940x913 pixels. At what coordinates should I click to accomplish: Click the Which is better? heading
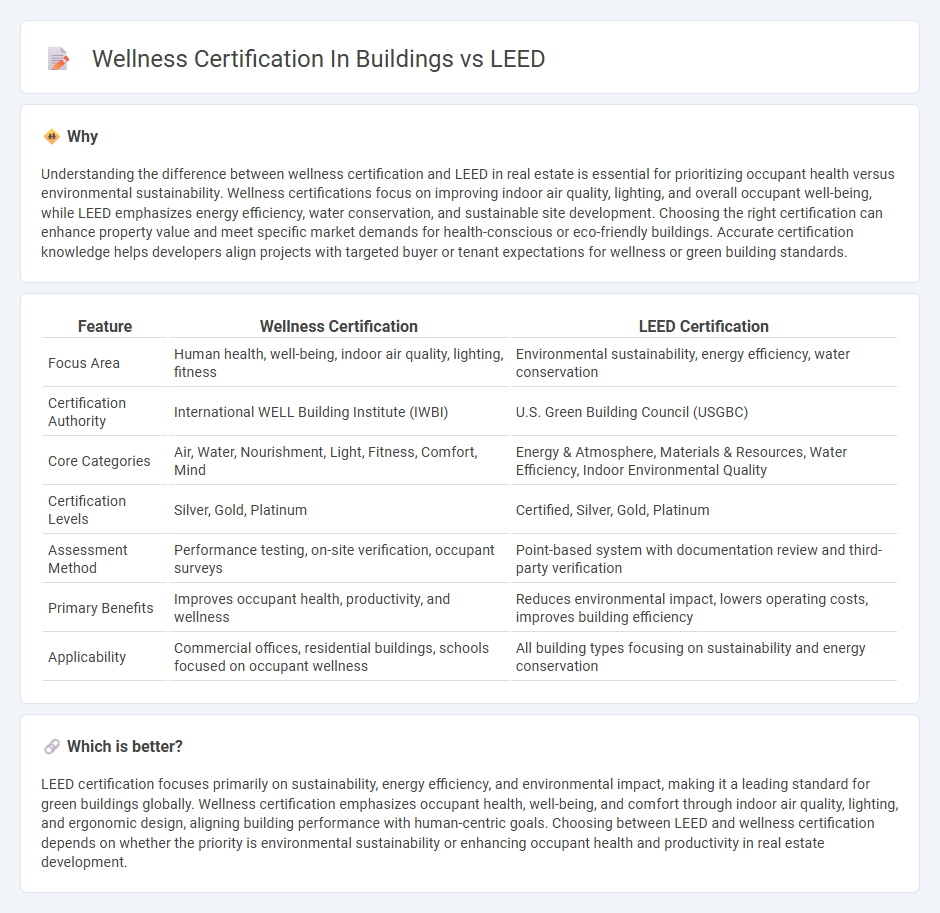coord(125,746)
